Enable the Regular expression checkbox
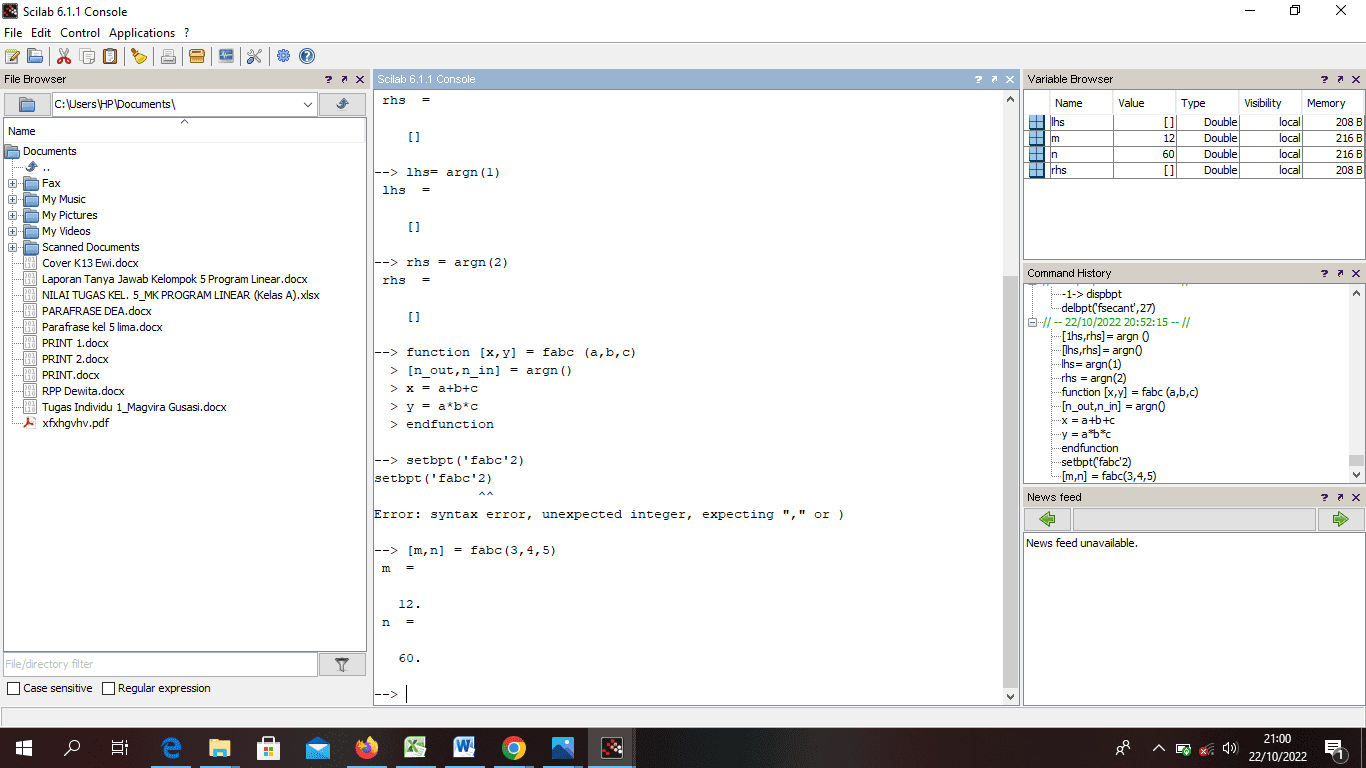The height and width of the screenshot is (768, 1366). pyautogui.click(x=109, y=689)
